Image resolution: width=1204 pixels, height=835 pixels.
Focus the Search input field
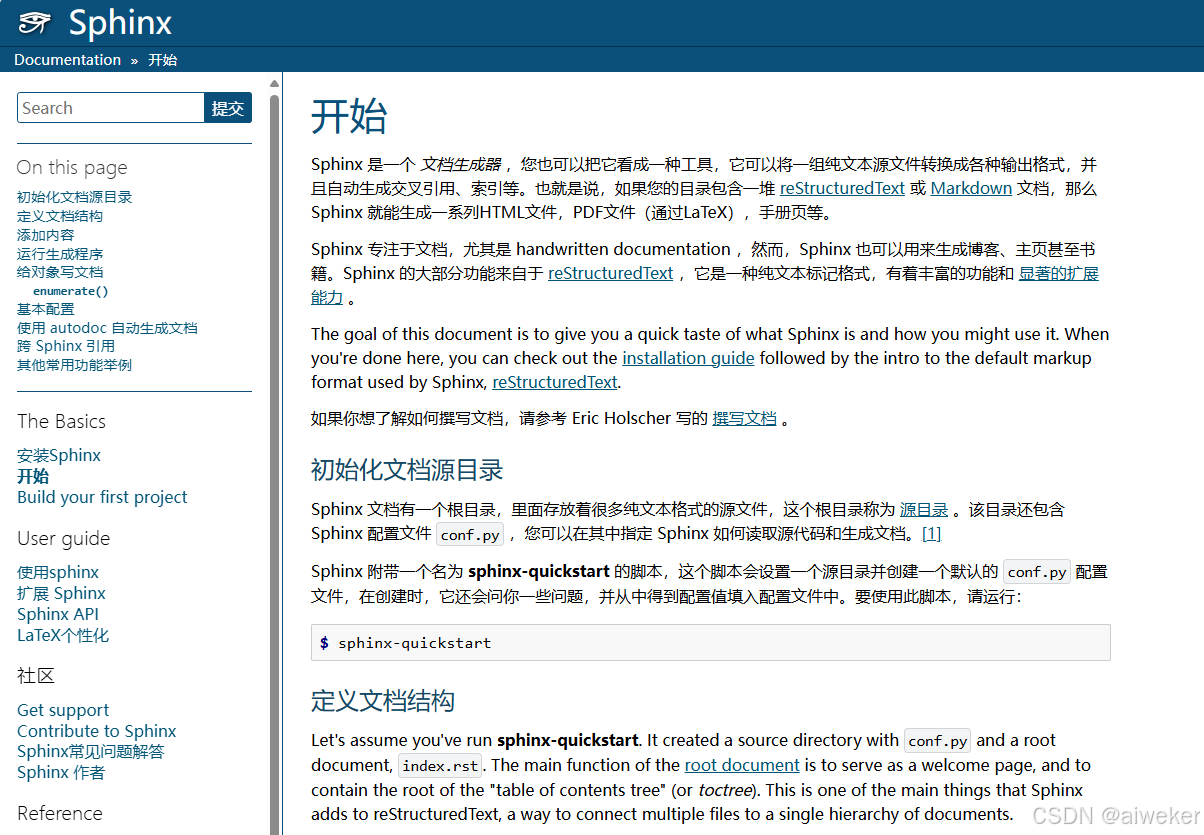[111, 108]
